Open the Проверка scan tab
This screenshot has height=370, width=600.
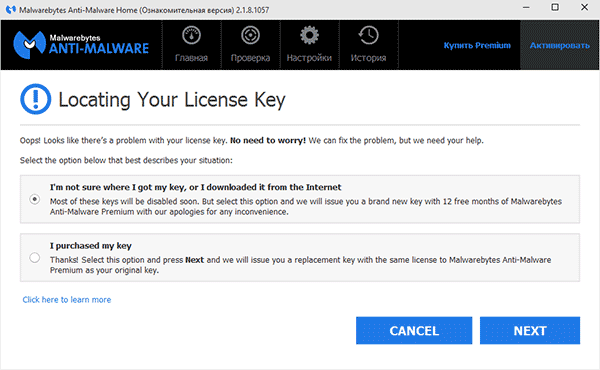[x=250, y=45]
